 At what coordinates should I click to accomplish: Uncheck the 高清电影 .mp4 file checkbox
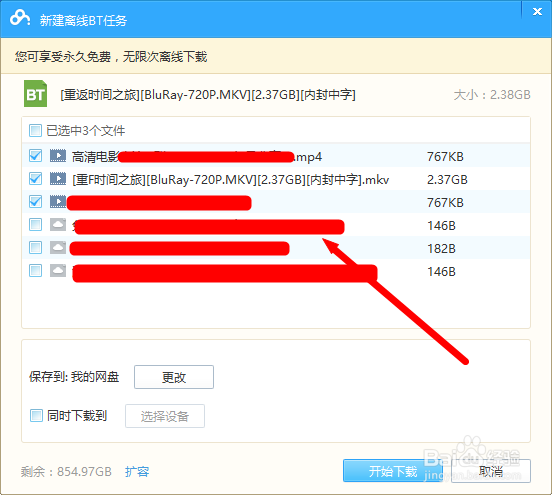click(35, 156)
